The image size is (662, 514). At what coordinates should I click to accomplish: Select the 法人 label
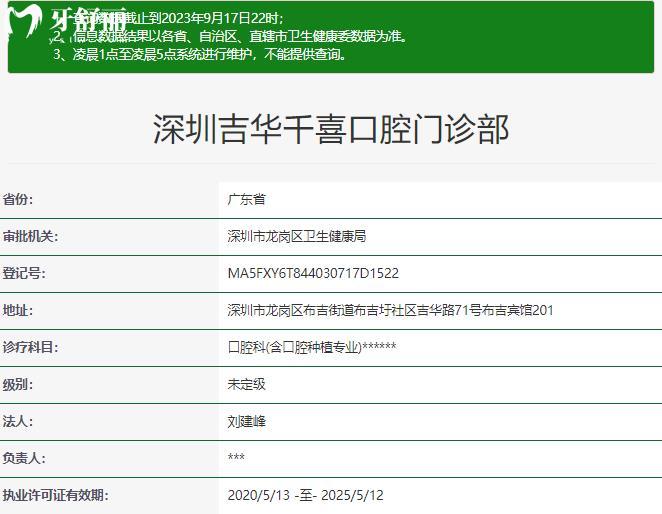pos(18,421)
